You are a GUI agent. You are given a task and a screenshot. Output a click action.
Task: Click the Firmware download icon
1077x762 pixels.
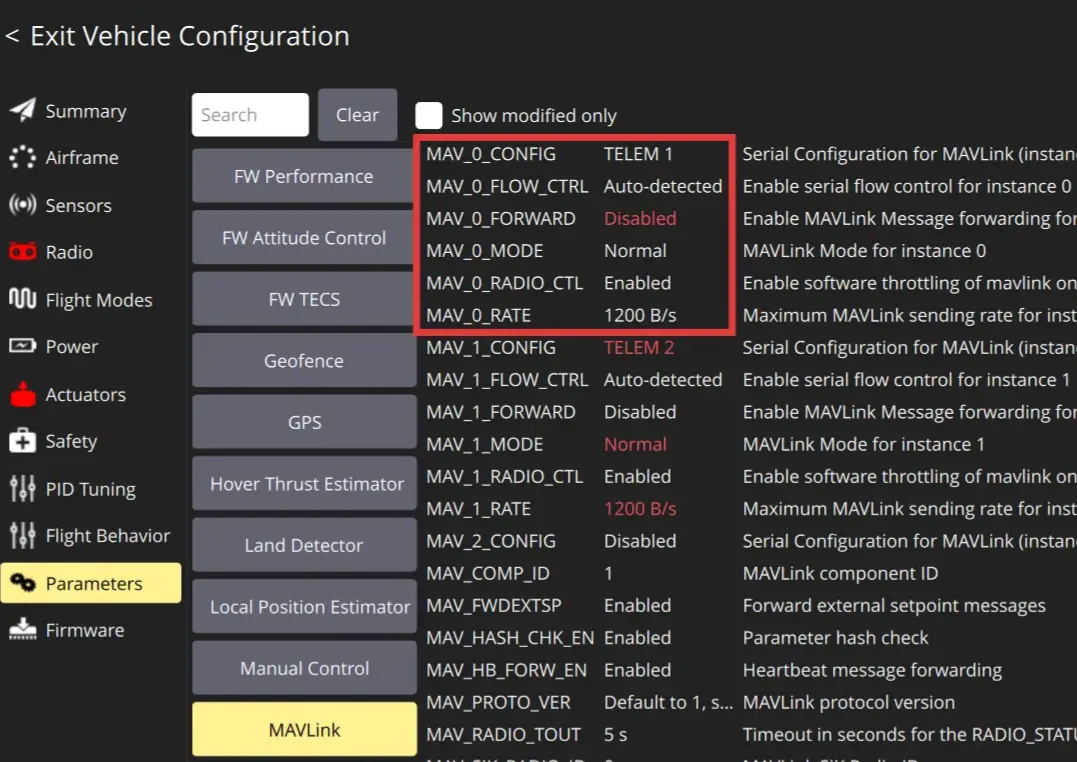22,629
